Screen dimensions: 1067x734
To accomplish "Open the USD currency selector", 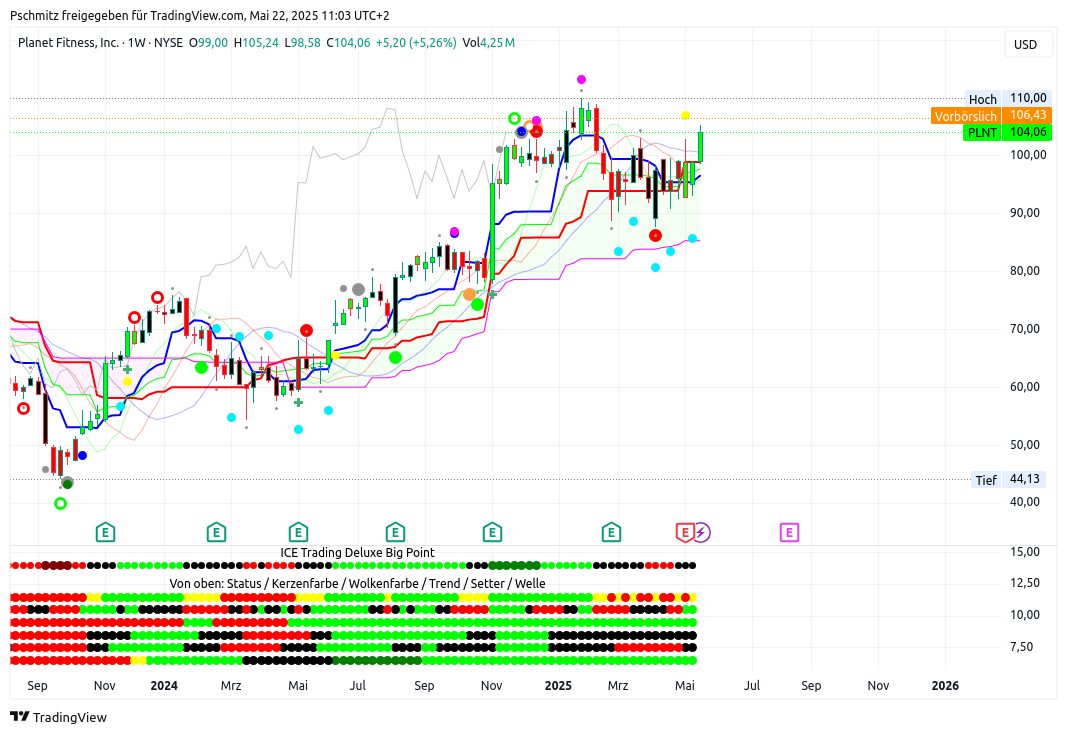I will pyautogui.click(x=1025, y=44).
